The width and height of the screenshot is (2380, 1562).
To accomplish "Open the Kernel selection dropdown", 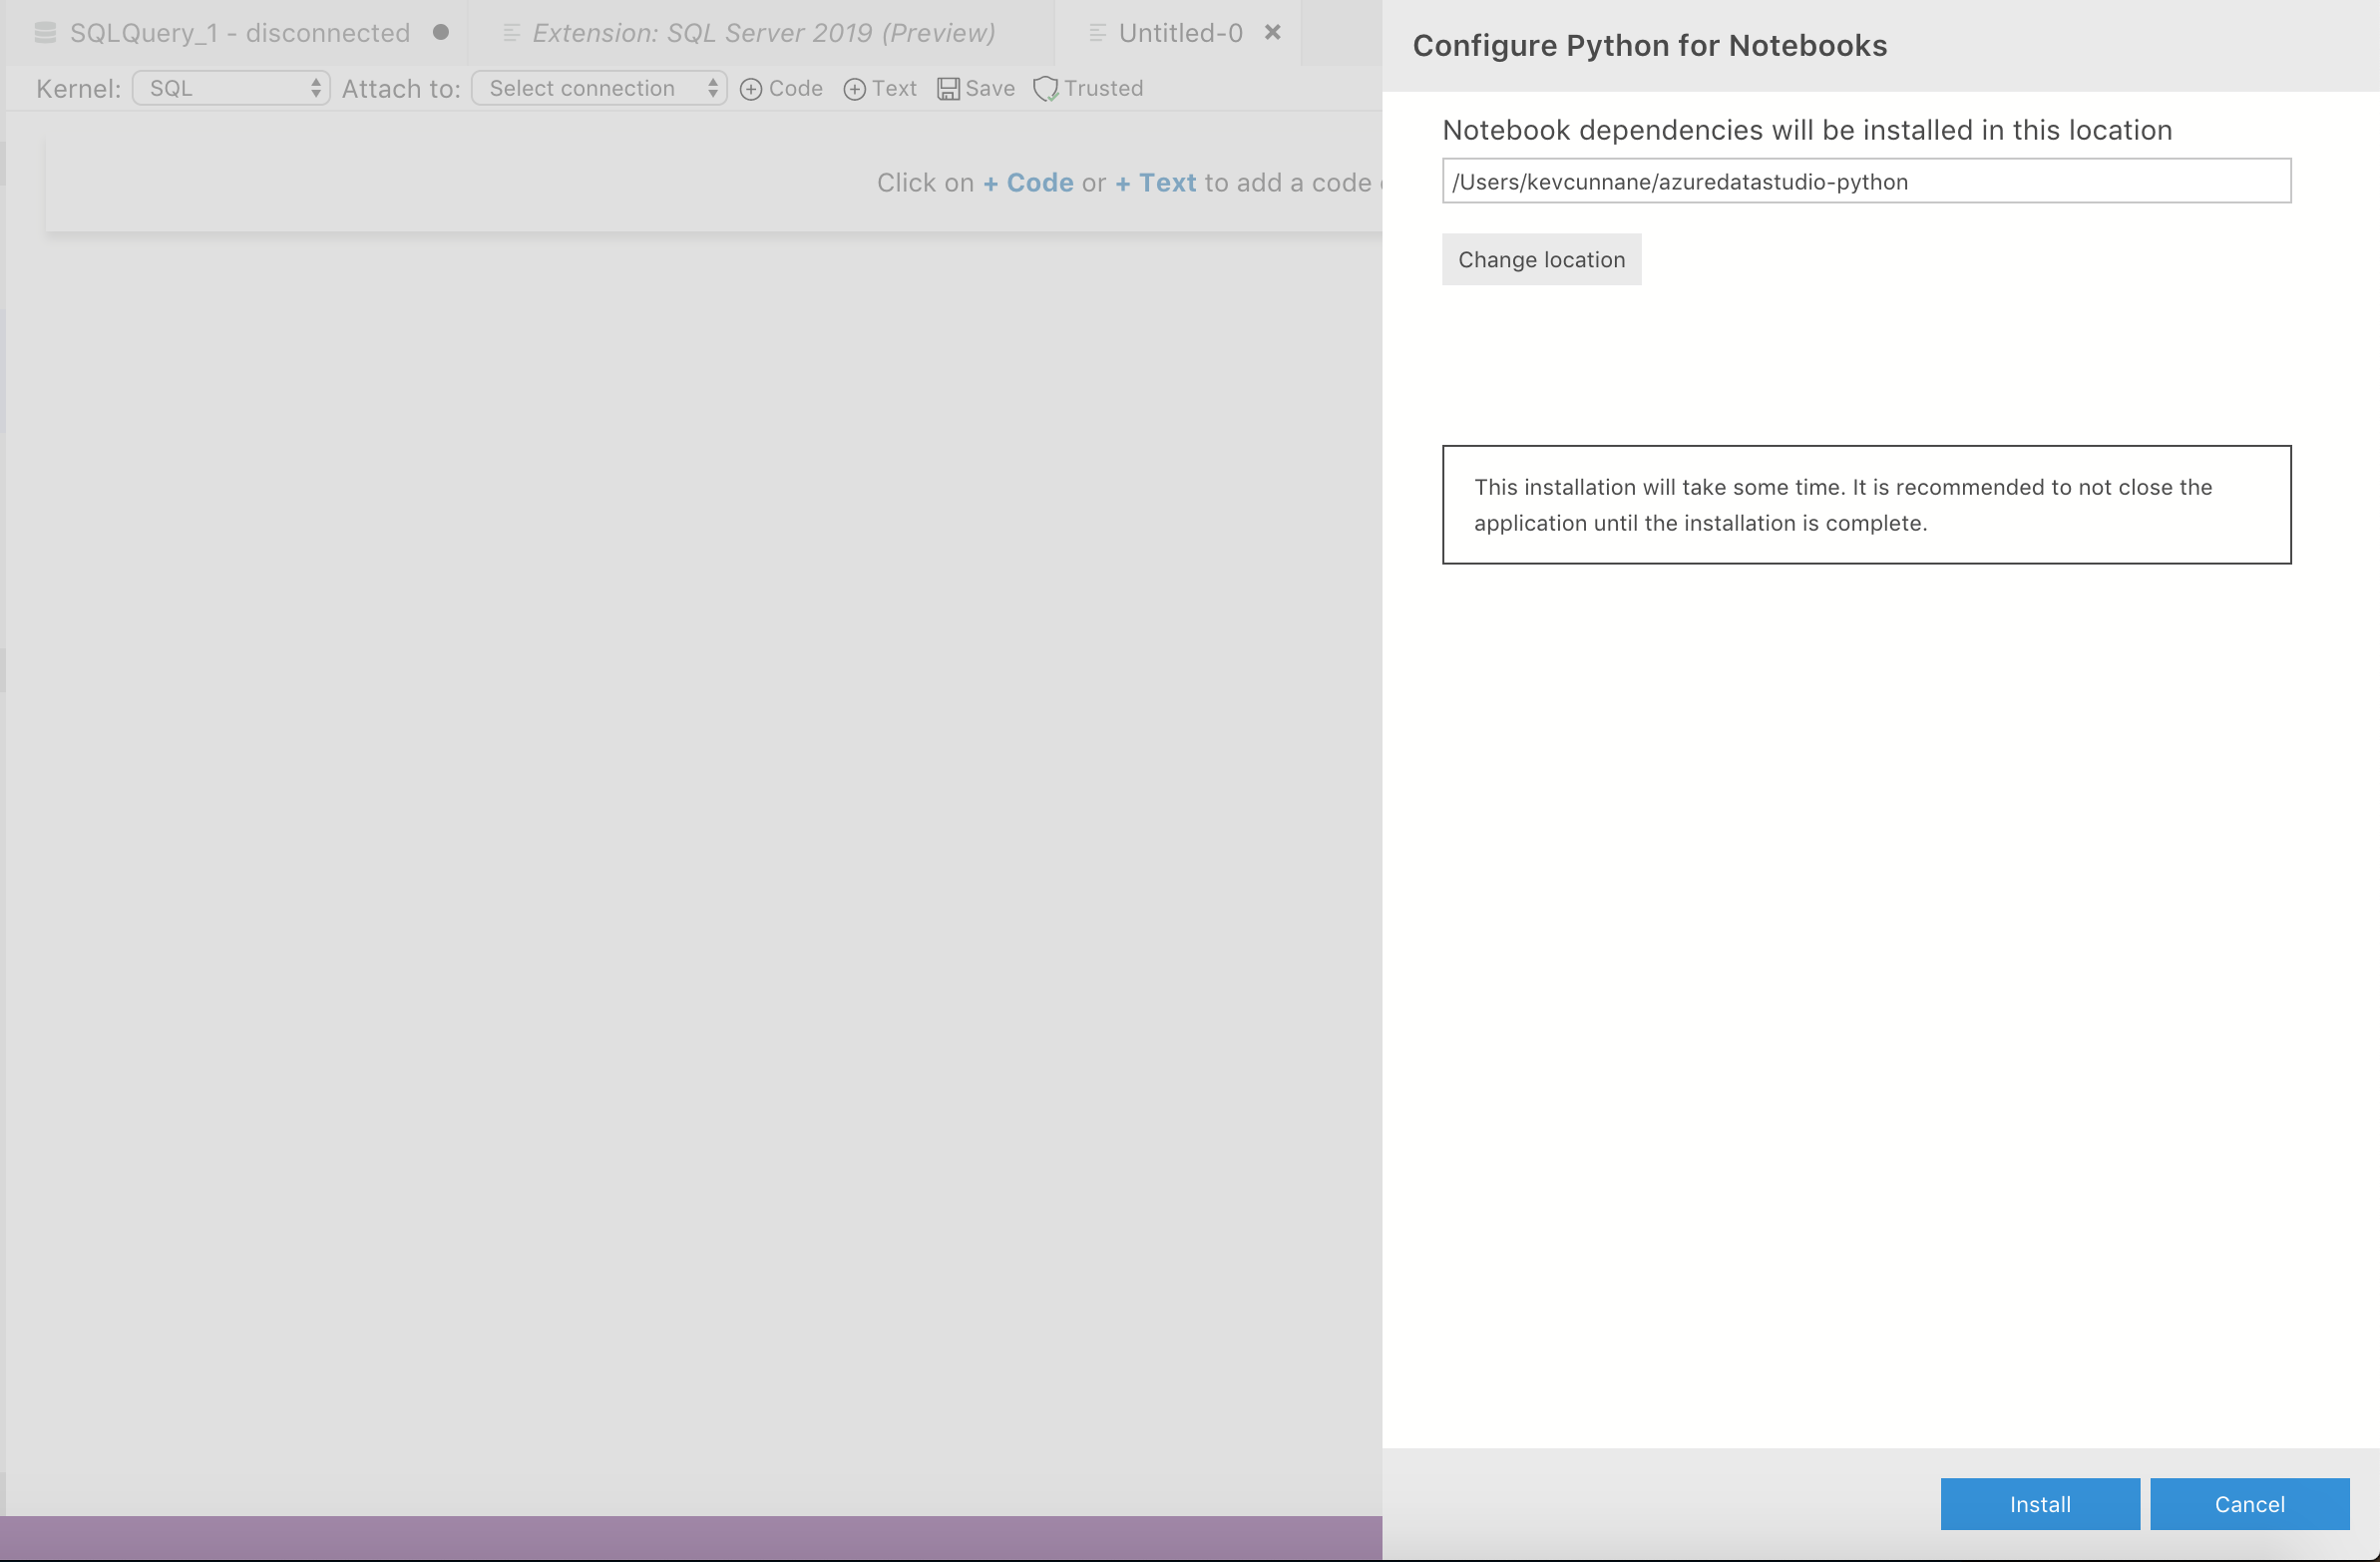I will [x=230, y=88].
